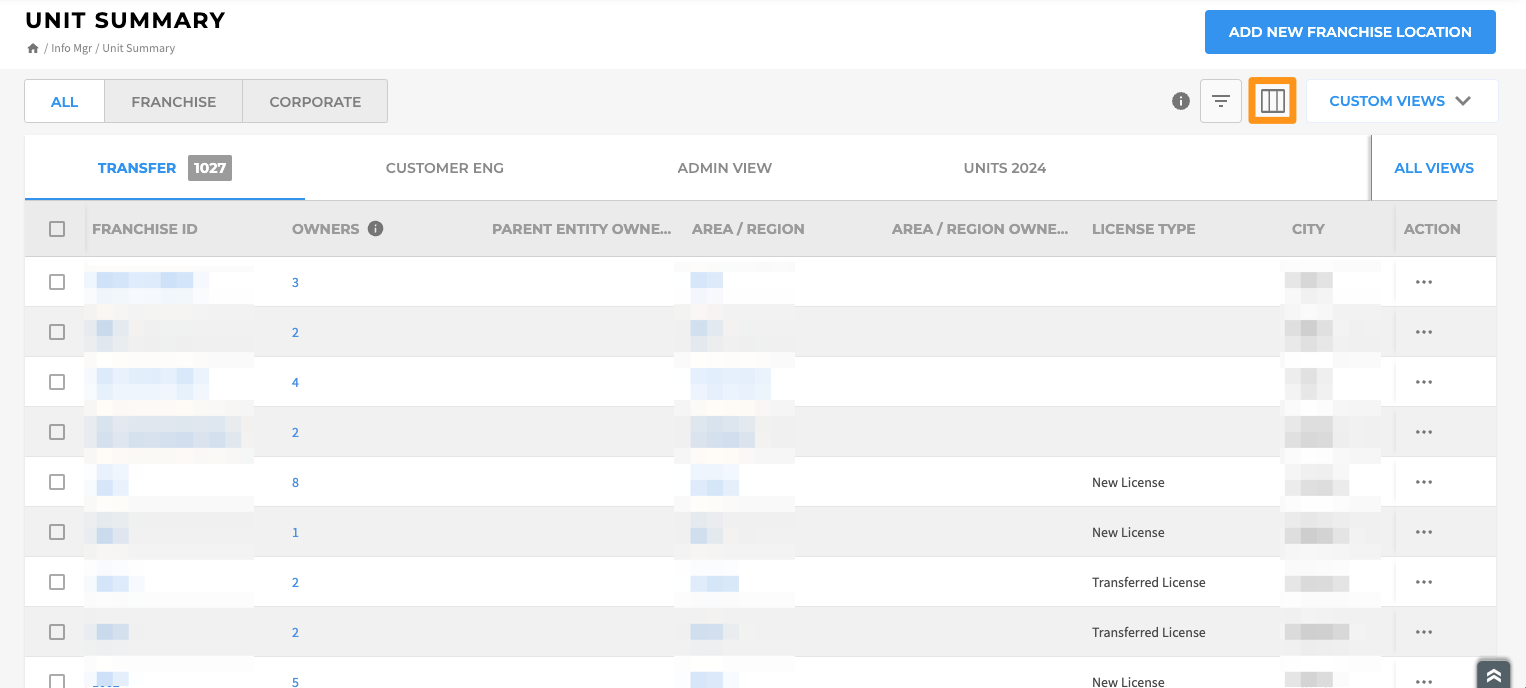Sort by the Franchise ID column header
The image size is (1526, 688).
(145, 229)
